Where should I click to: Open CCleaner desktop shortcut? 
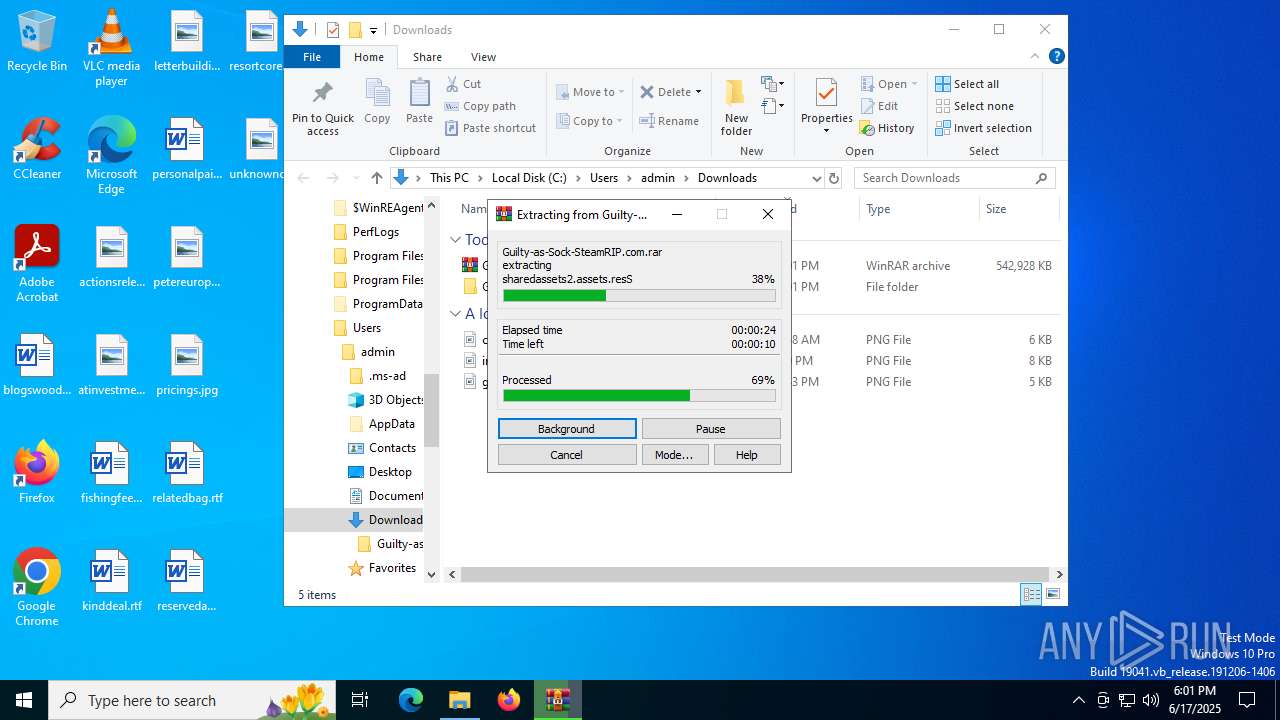(x=37, y=148)
